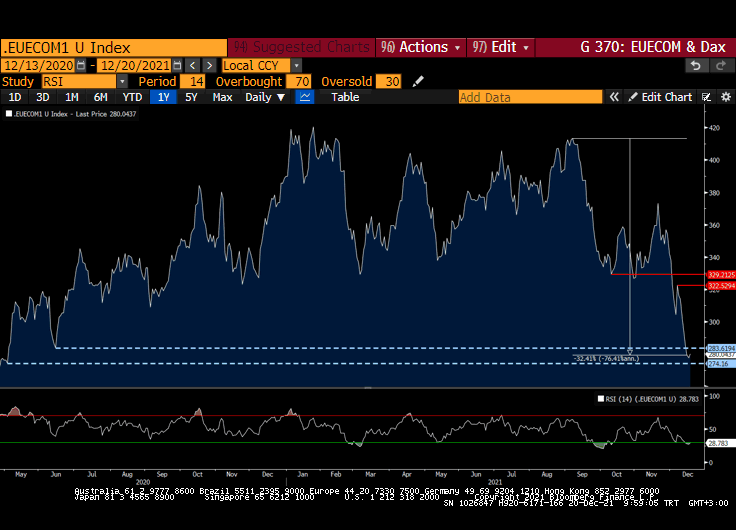
Task: Select the Max time range tab
Action: coord(222,97)
